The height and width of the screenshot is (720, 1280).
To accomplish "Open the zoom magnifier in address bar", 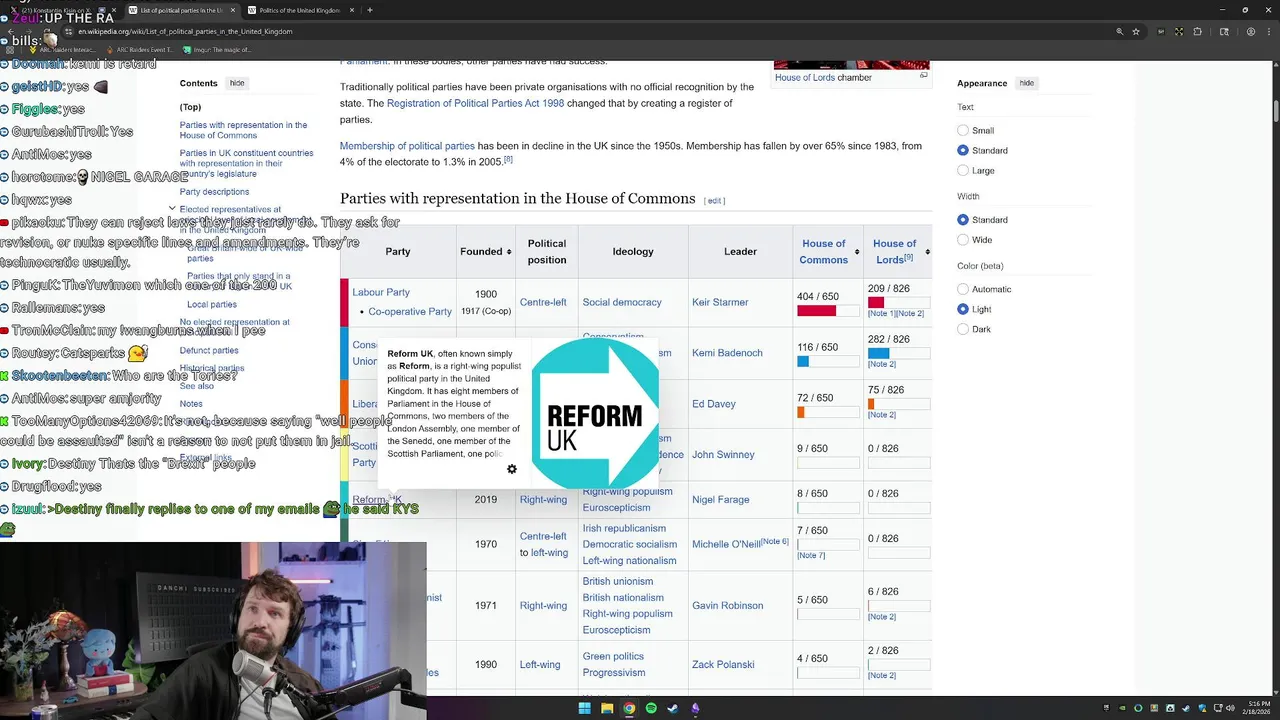I will (x=1119, y=31).
